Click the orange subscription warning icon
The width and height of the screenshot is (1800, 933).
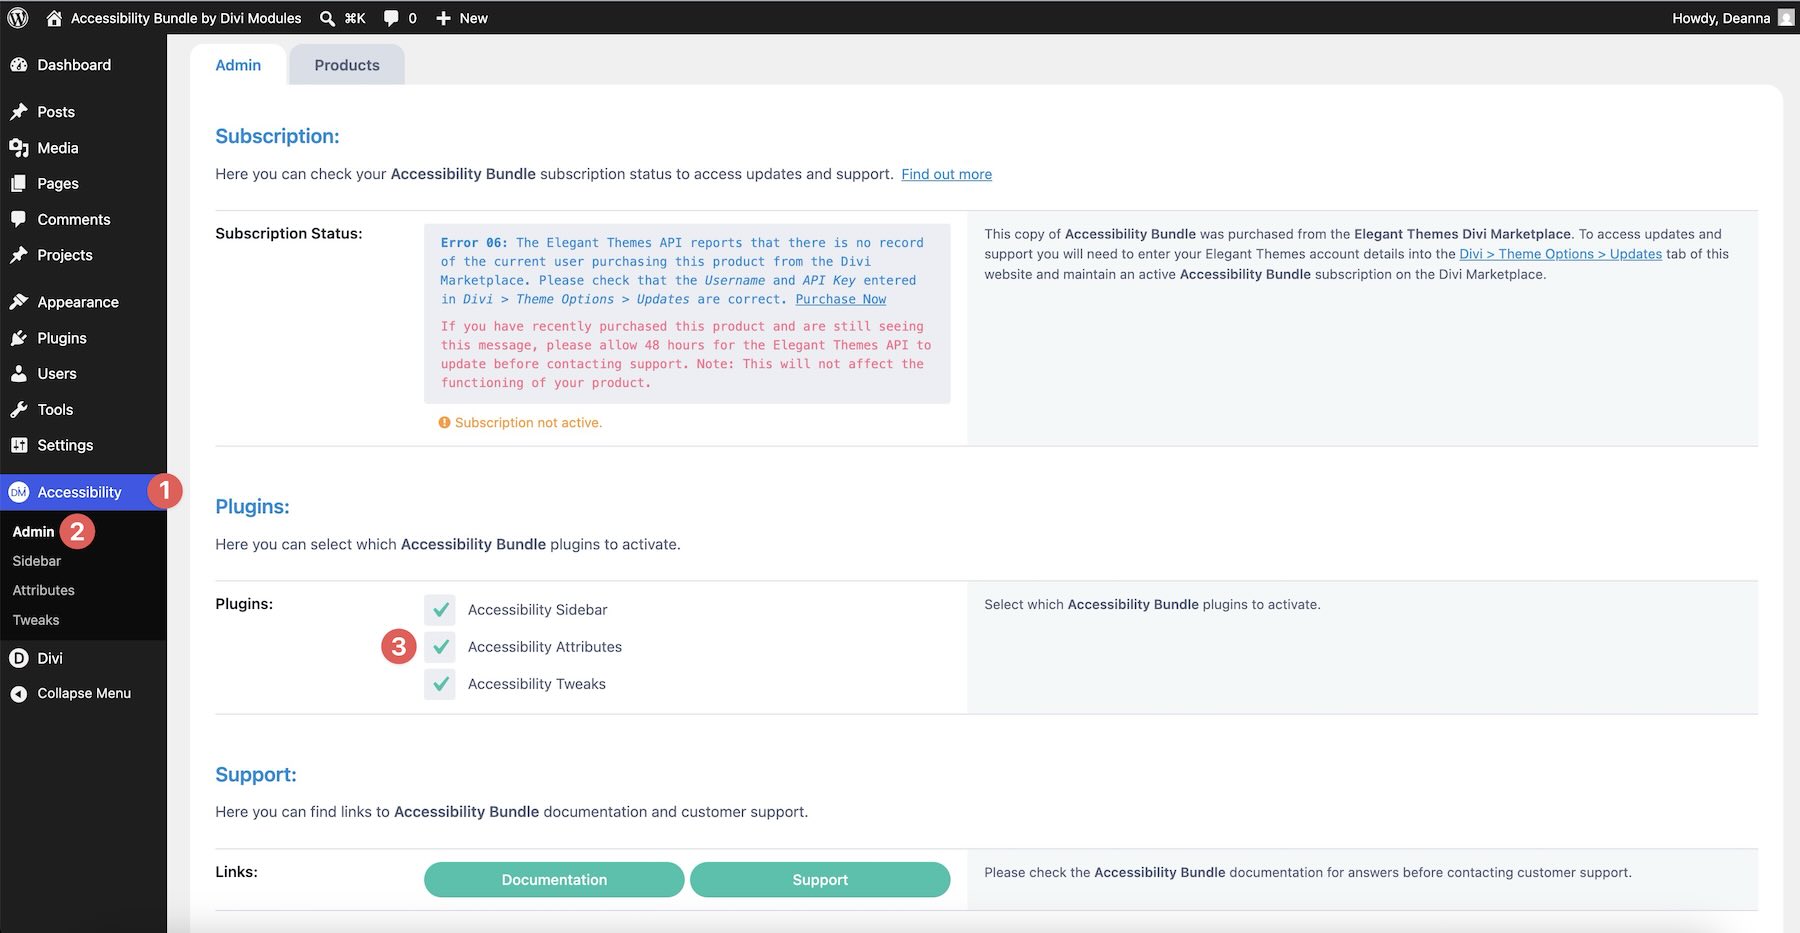coord(444,423)
